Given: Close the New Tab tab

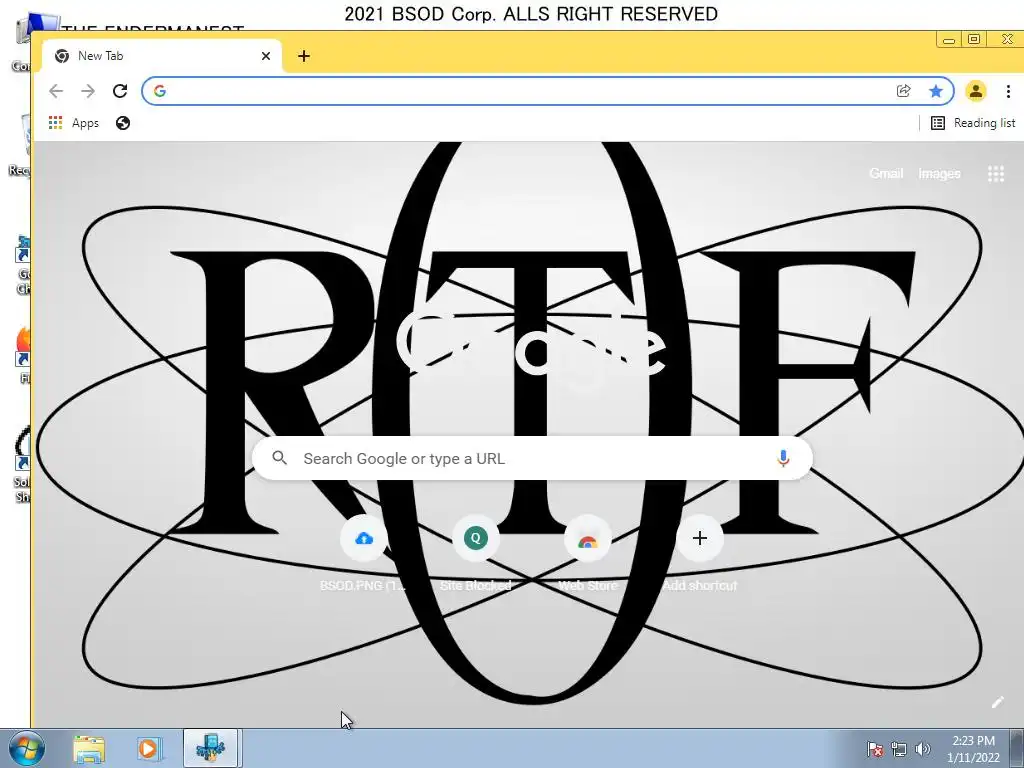Looking at the screenshot, I should (266, 56).
